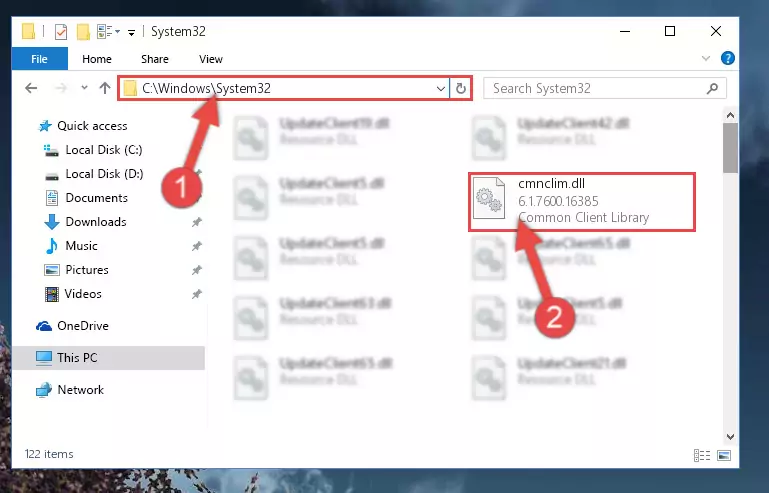Click the 122 items status text
The image size is (769, 493).
49,454
